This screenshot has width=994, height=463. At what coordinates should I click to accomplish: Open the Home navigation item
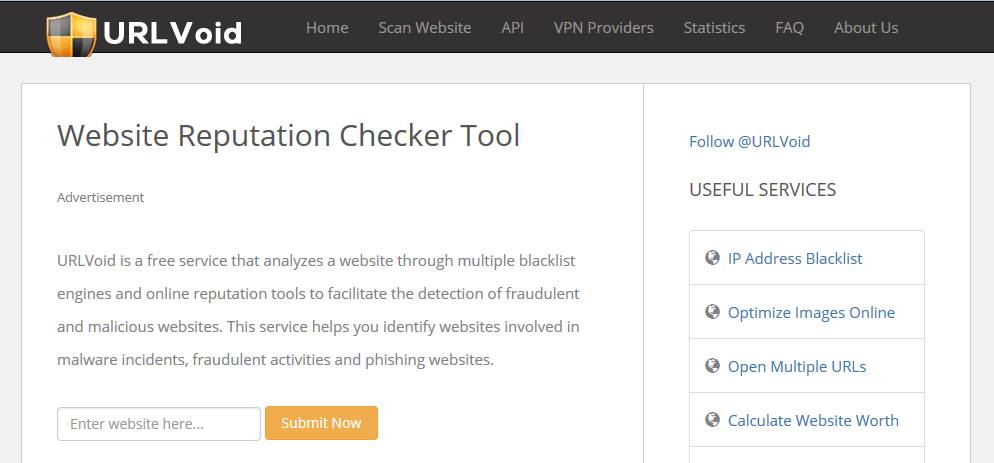pyautogui.click(x=327, y=28)
